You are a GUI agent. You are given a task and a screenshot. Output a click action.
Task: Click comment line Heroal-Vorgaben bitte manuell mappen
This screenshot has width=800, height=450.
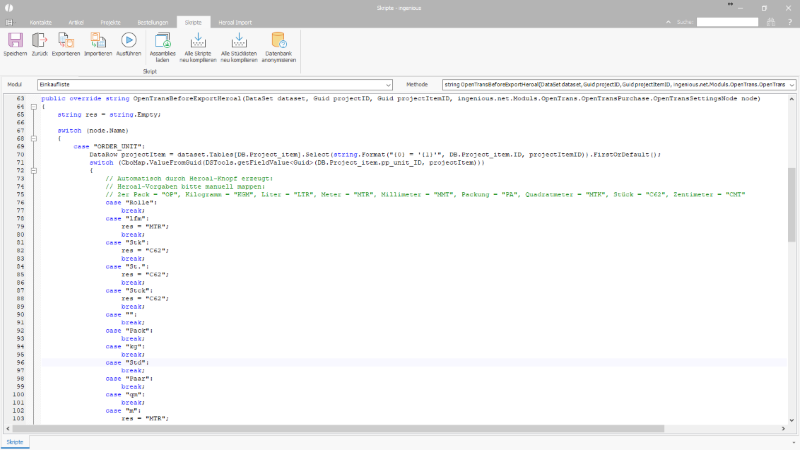click(x=185, y=187)
